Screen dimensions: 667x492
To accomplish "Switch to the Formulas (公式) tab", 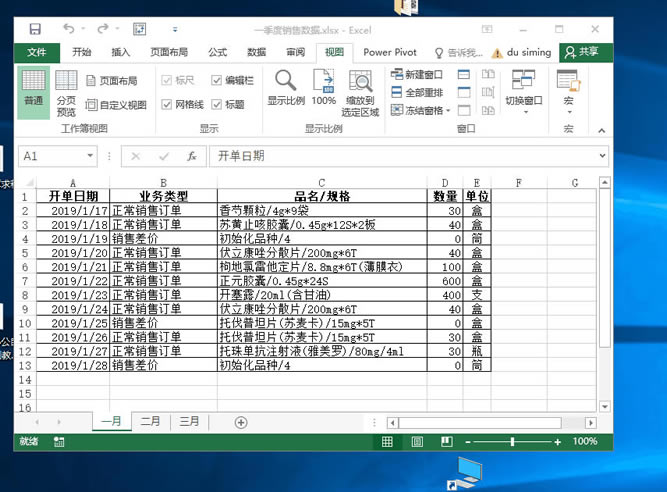I will point(217,52).
